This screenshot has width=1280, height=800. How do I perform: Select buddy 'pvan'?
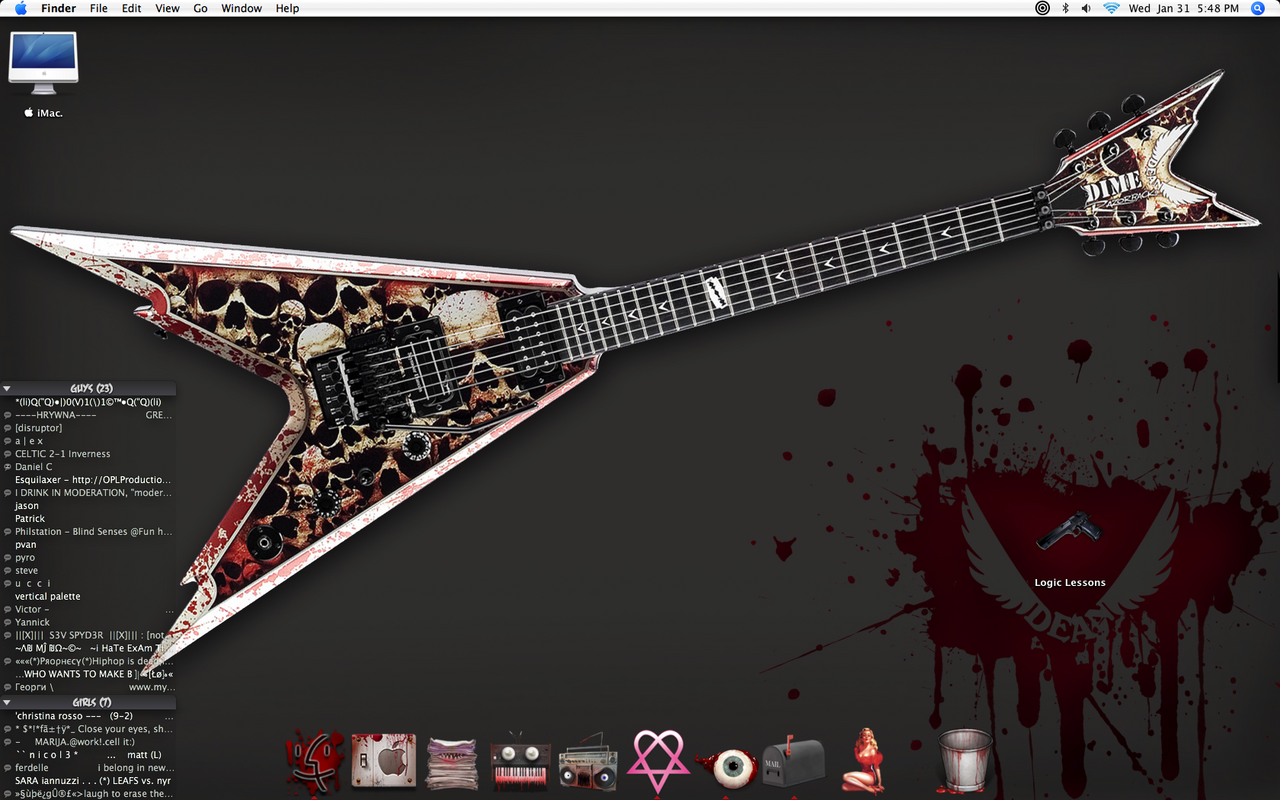(88, 545)
